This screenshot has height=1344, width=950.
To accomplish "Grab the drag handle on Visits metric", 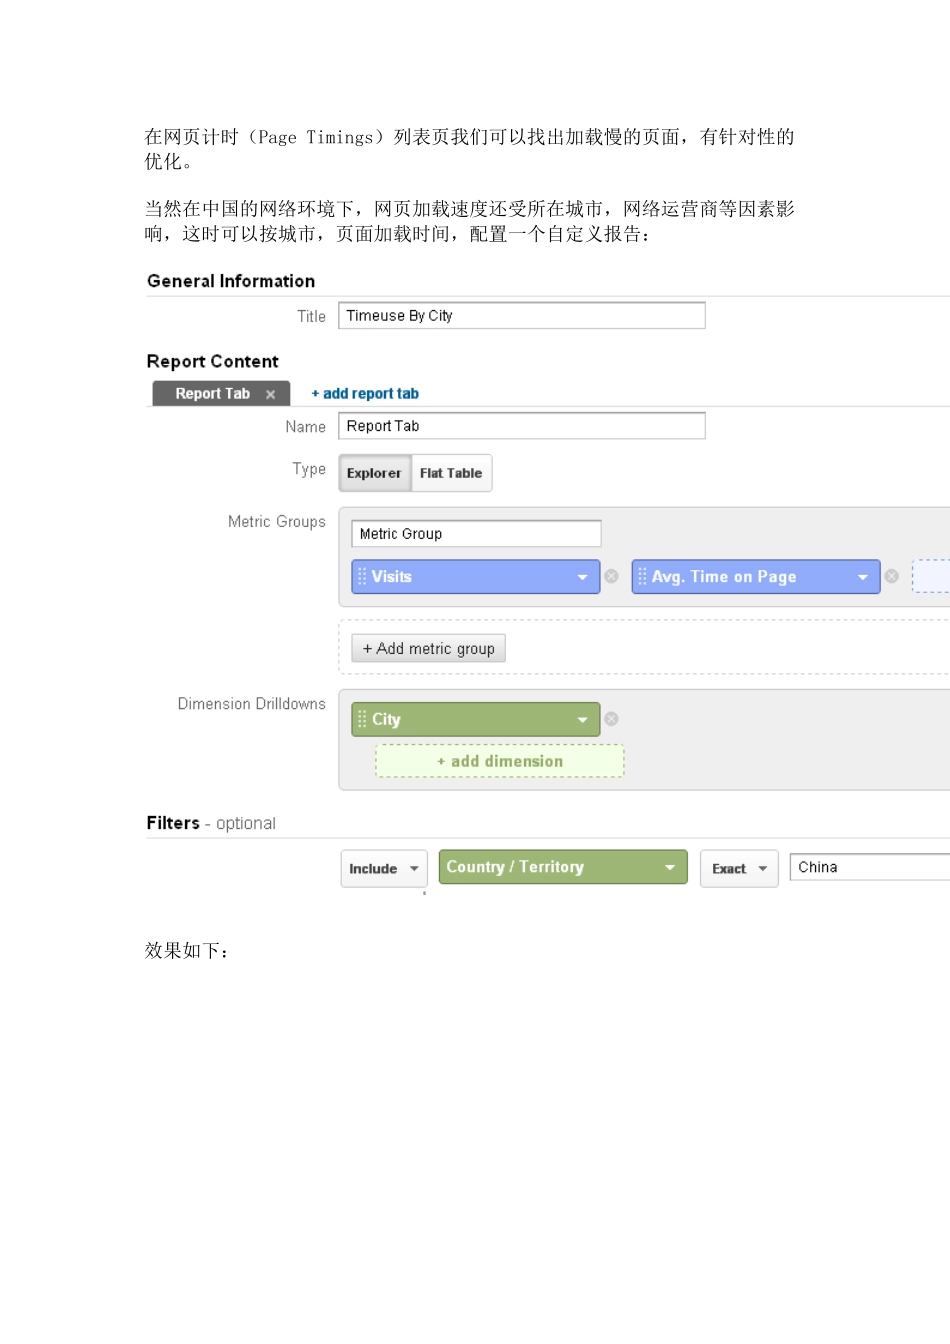I will coord(362,576).
